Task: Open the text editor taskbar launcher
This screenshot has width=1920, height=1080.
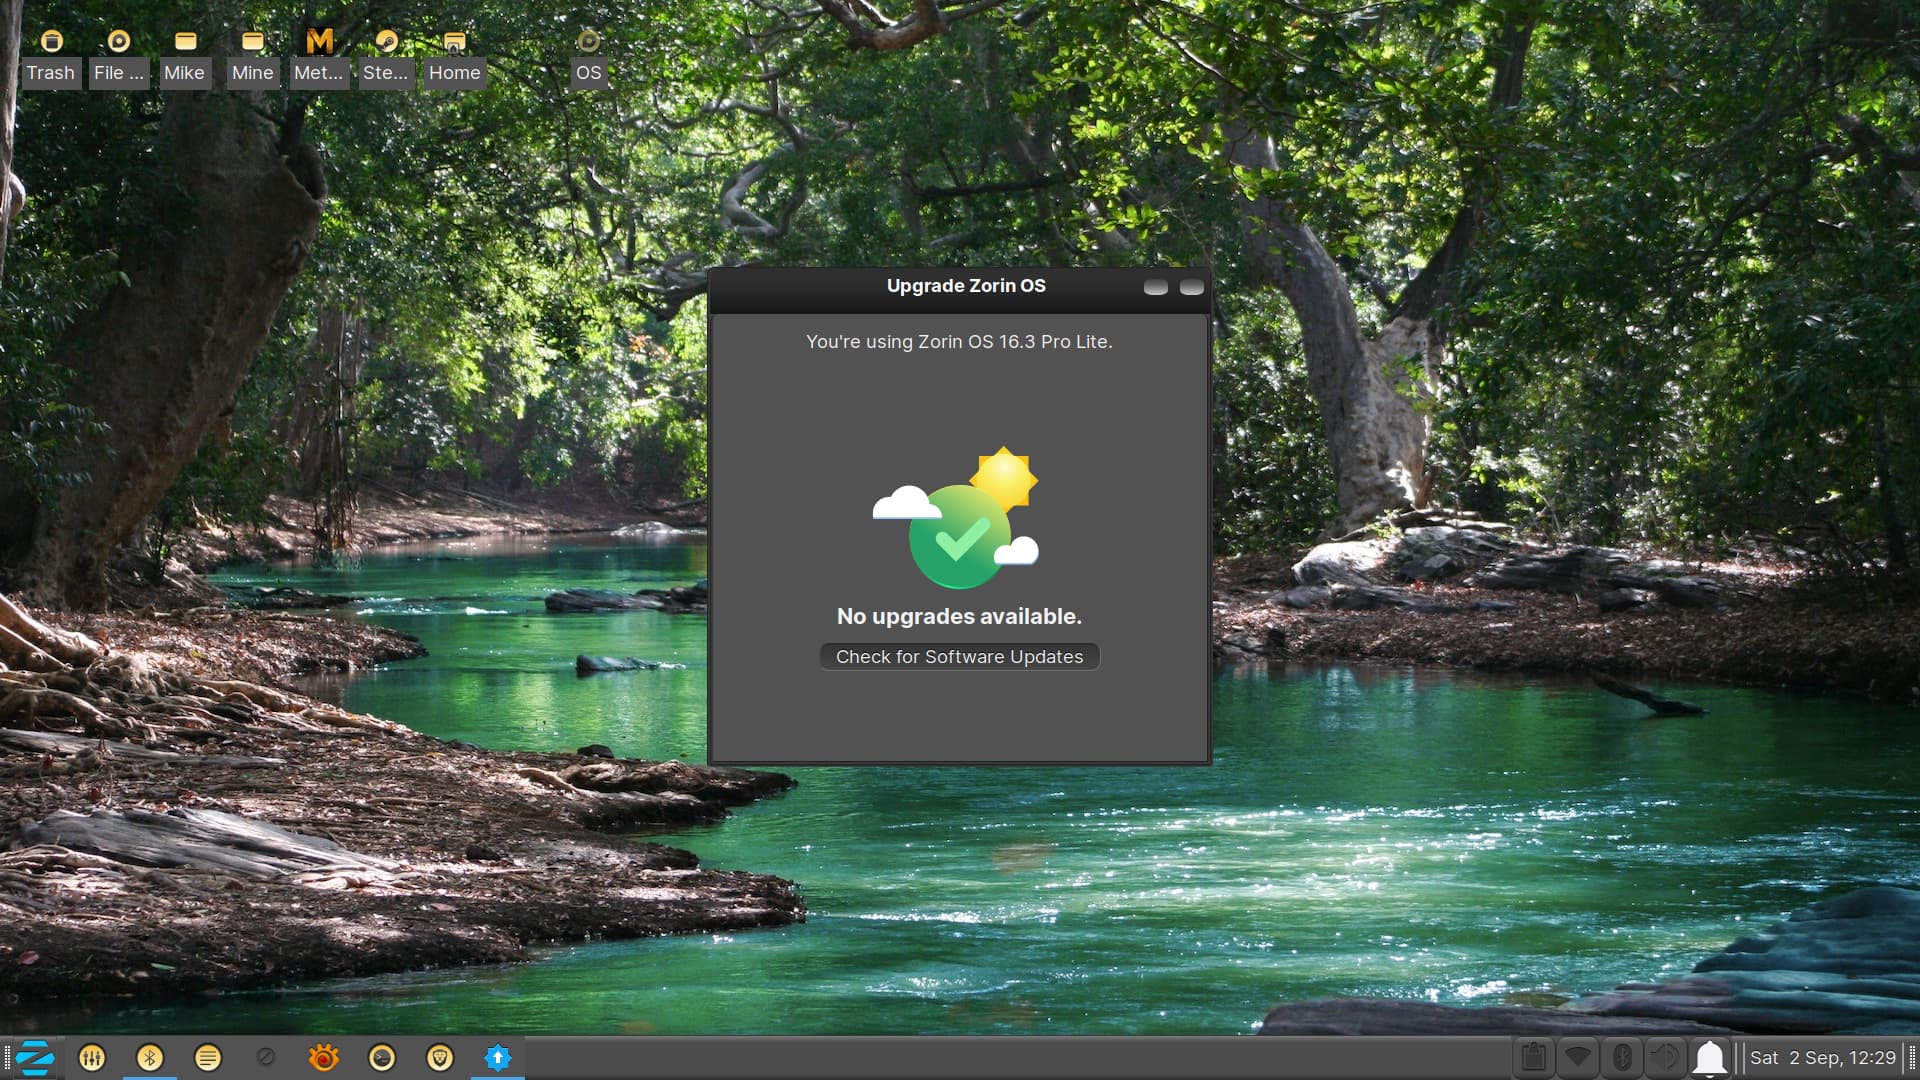Action: [x=208, y=1058]
